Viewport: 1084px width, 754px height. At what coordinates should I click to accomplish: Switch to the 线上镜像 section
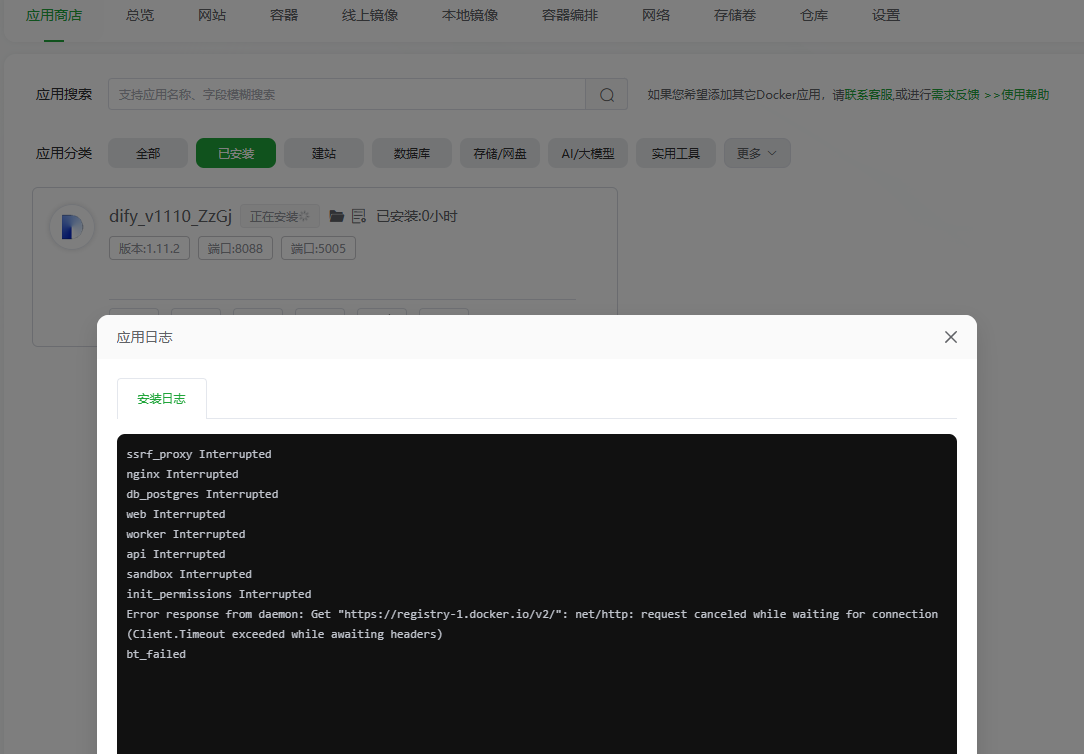[369, 15]
